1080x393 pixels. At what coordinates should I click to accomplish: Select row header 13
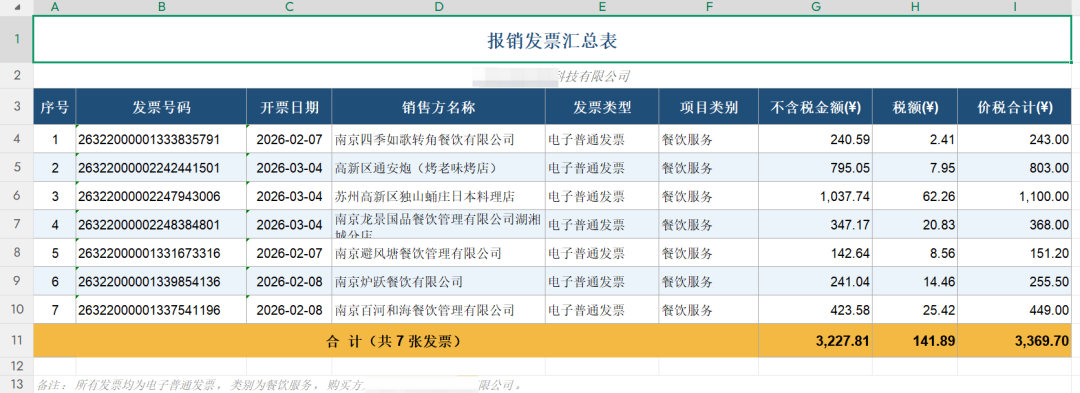17,384
